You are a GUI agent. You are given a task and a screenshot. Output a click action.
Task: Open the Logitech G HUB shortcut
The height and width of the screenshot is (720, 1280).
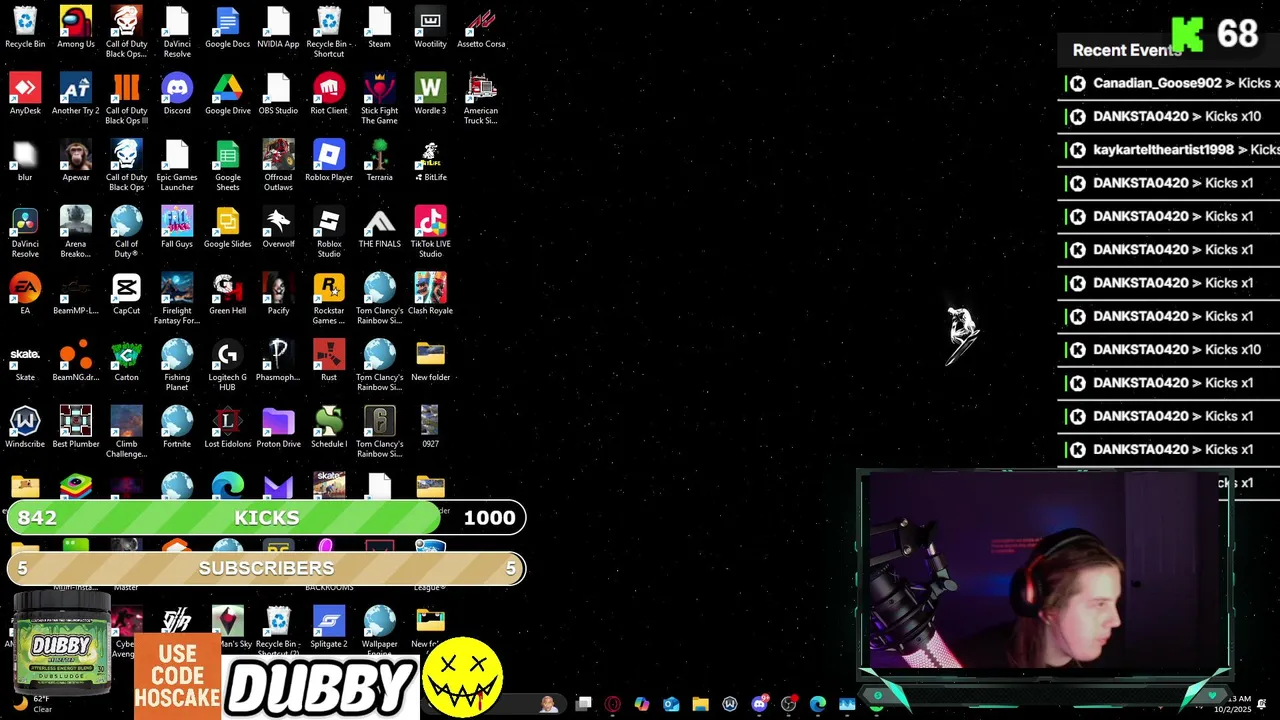227,365
